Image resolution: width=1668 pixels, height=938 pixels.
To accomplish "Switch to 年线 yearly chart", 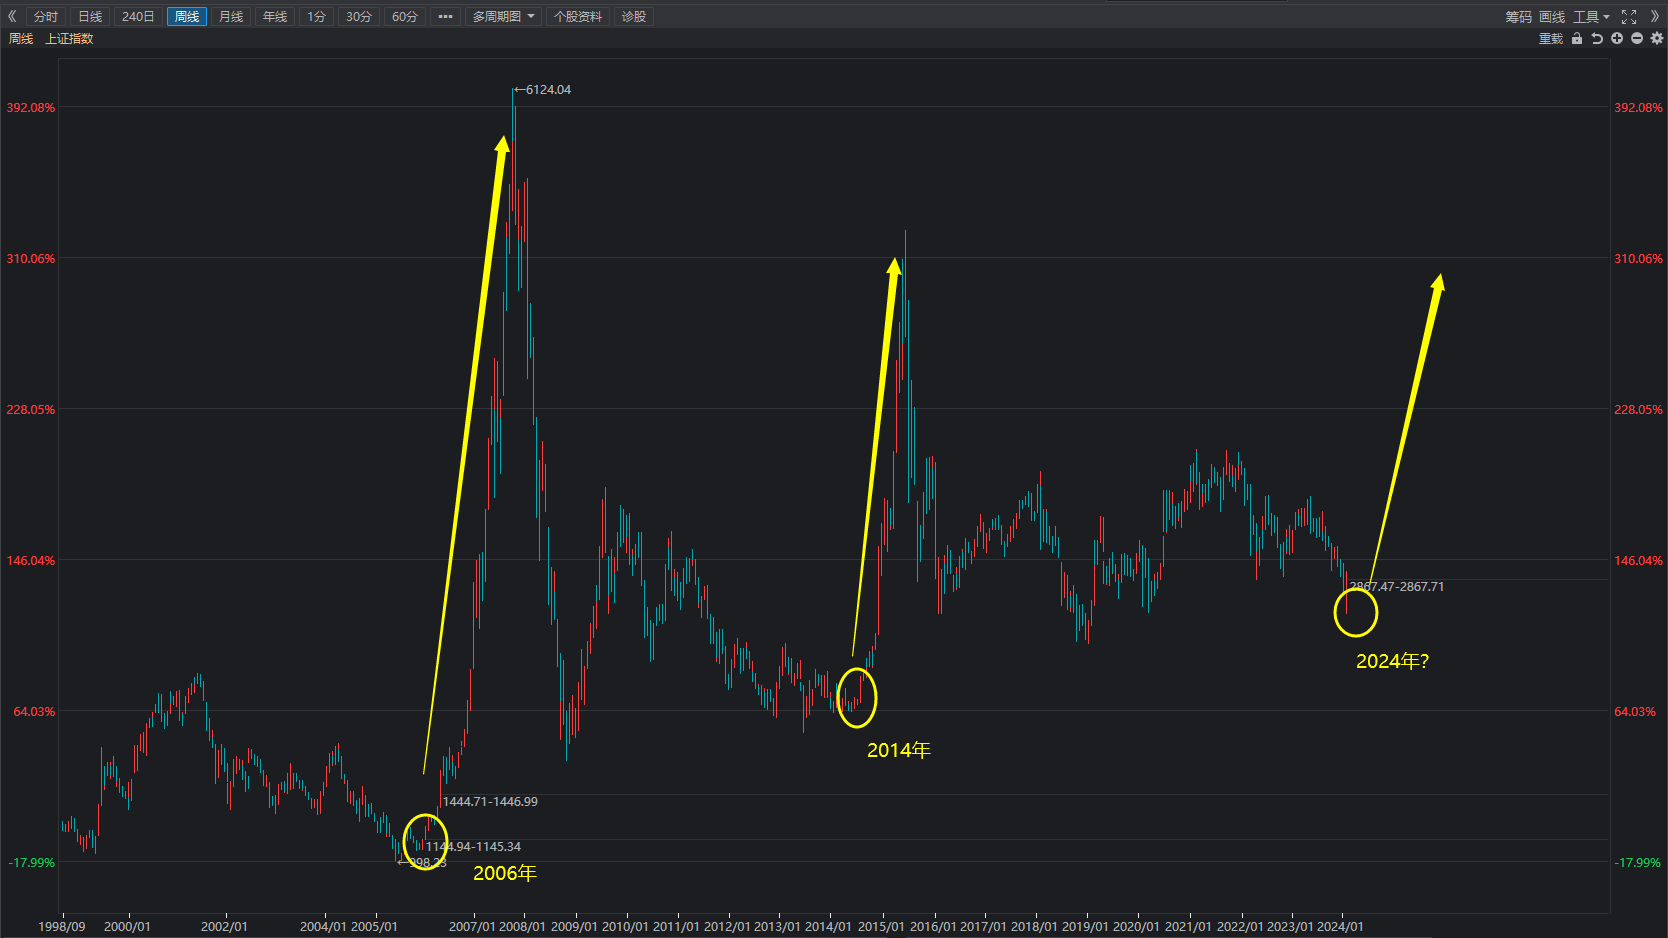I will [x=275, y=17].
